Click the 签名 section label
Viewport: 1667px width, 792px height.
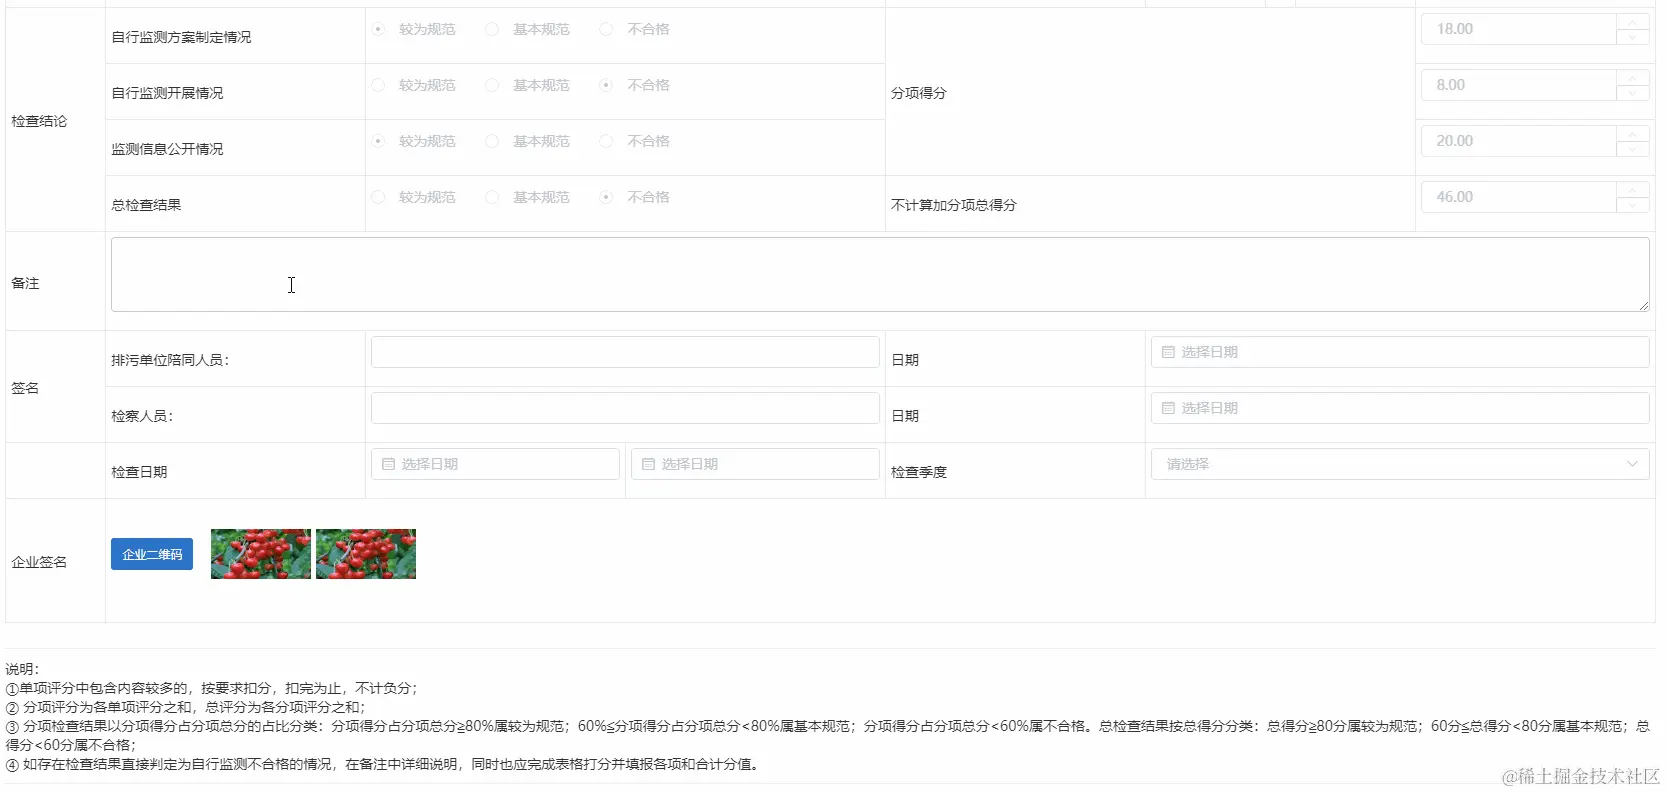click(x=25, y=388)
